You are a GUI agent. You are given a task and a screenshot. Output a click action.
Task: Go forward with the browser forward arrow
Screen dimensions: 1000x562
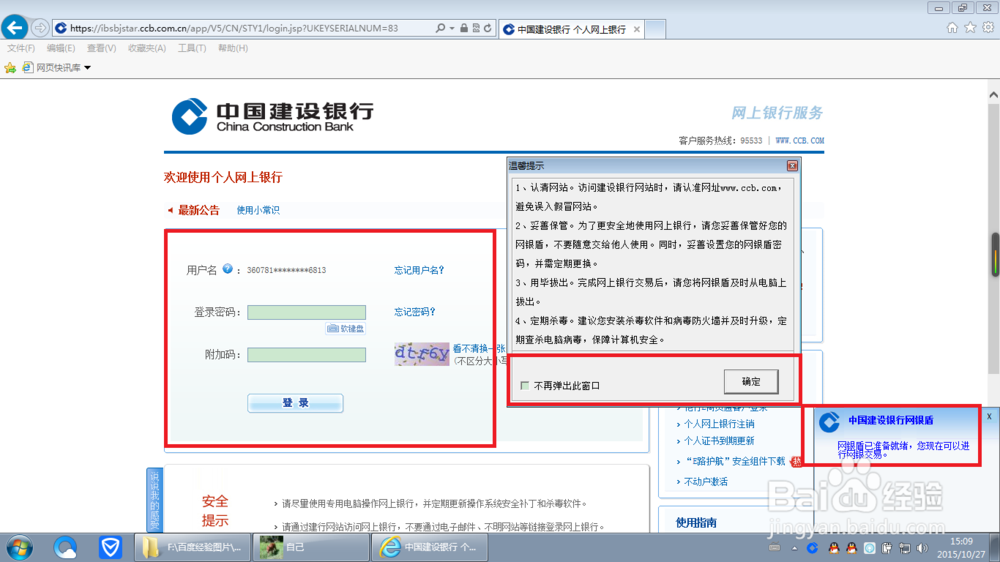click(40, 28)
